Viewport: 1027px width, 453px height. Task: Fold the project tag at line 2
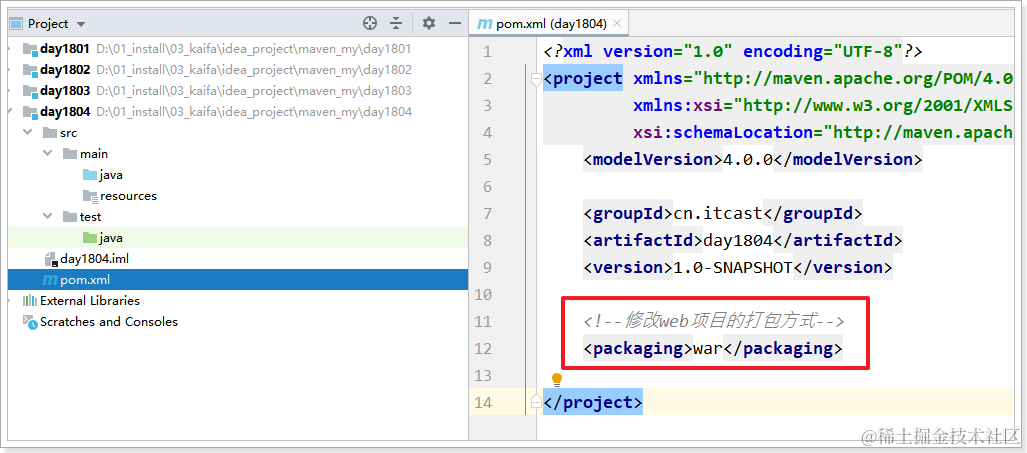click(x=535, y=79)
